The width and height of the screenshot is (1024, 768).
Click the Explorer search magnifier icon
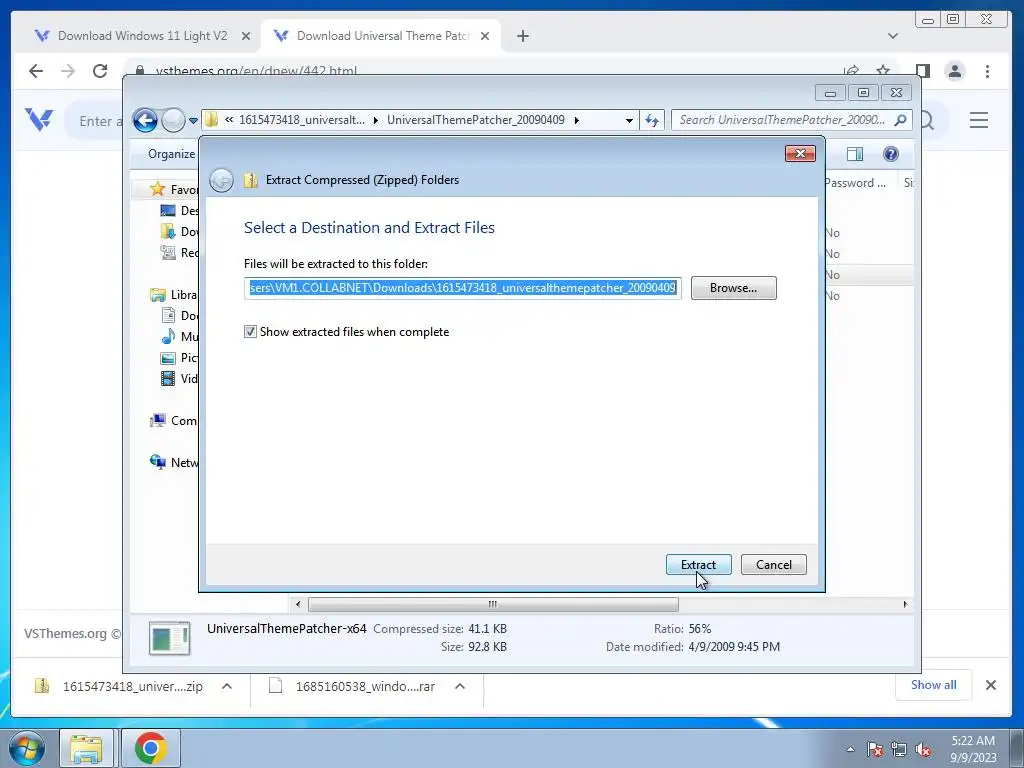pyautogui.click(x=901, y=120)
